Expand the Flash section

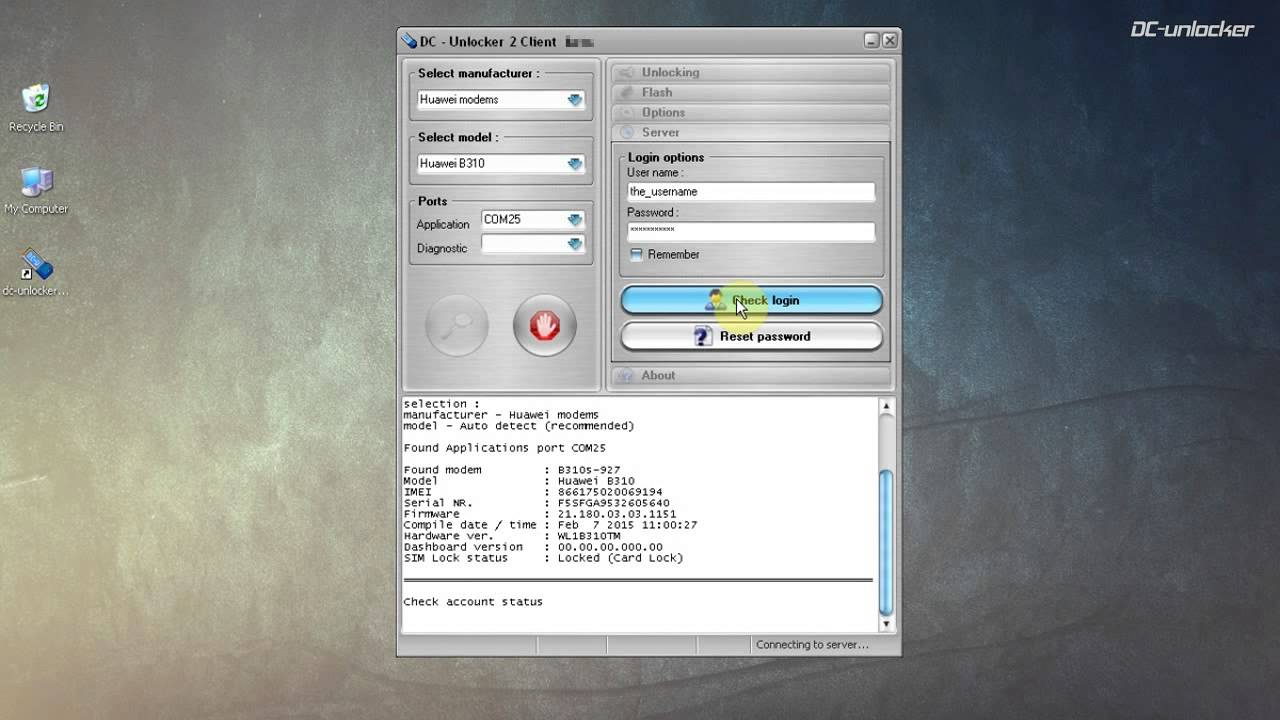point(750,93)
